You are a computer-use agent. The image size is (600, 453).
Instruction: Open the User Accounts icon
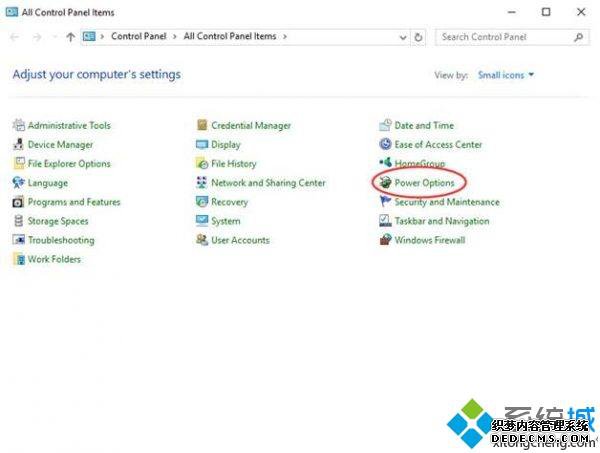202,240
